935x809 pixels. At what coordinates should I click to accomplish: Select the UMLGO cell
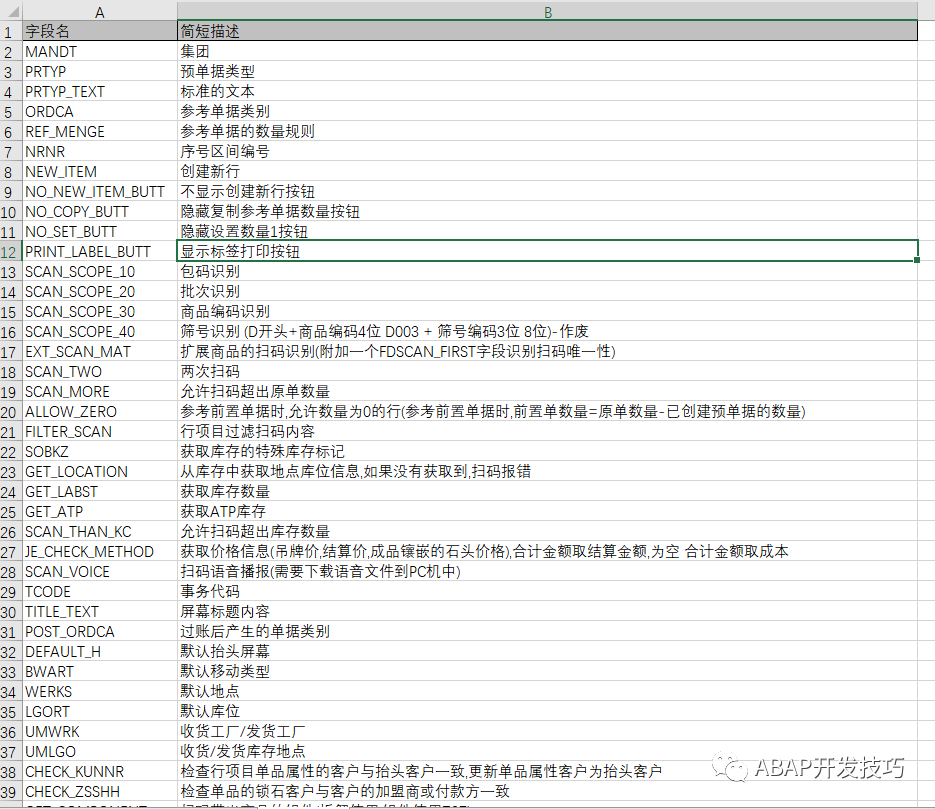point(100,751)
